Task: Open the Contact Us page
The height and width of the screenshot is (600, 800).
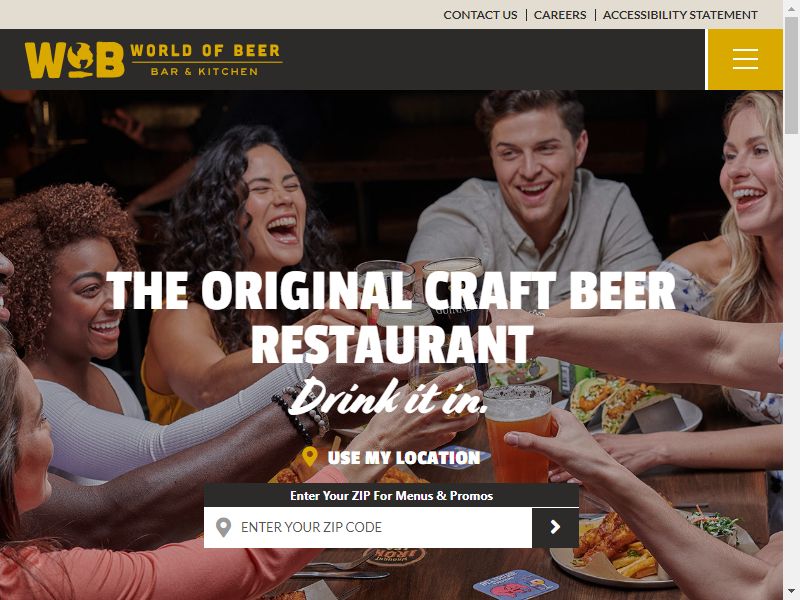Action: [x=480, y=15]
